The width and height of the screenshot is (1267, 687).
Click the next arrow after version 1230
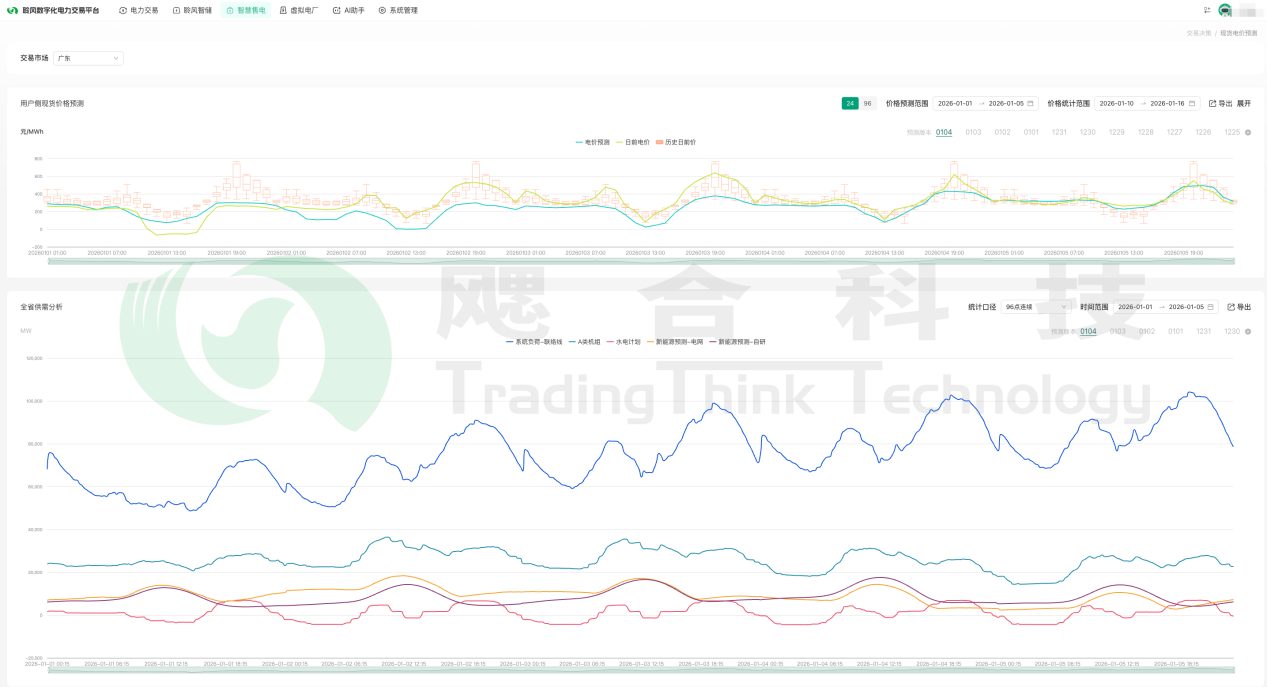pyautogui.click(x=1248, y=331)
